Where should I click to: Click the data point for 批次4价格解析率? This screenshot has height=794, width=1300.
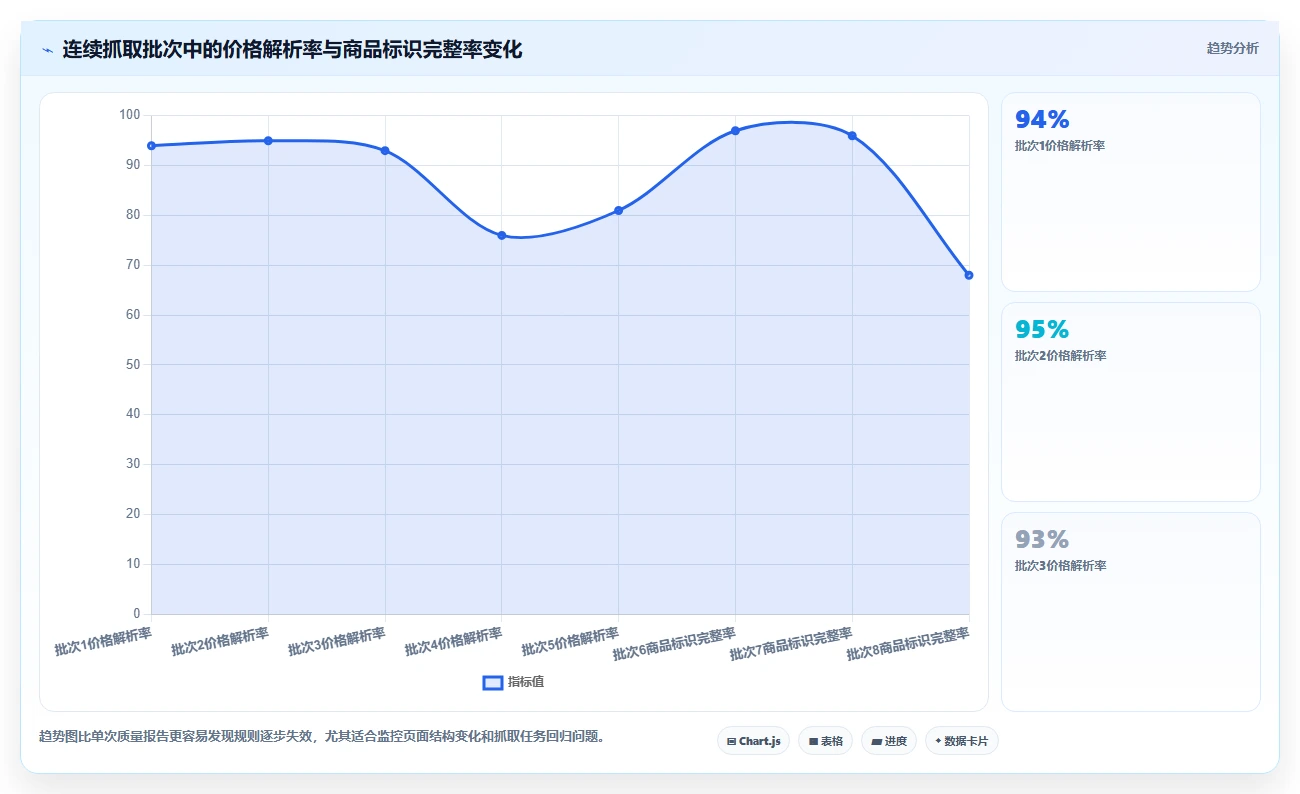(502, 236)
